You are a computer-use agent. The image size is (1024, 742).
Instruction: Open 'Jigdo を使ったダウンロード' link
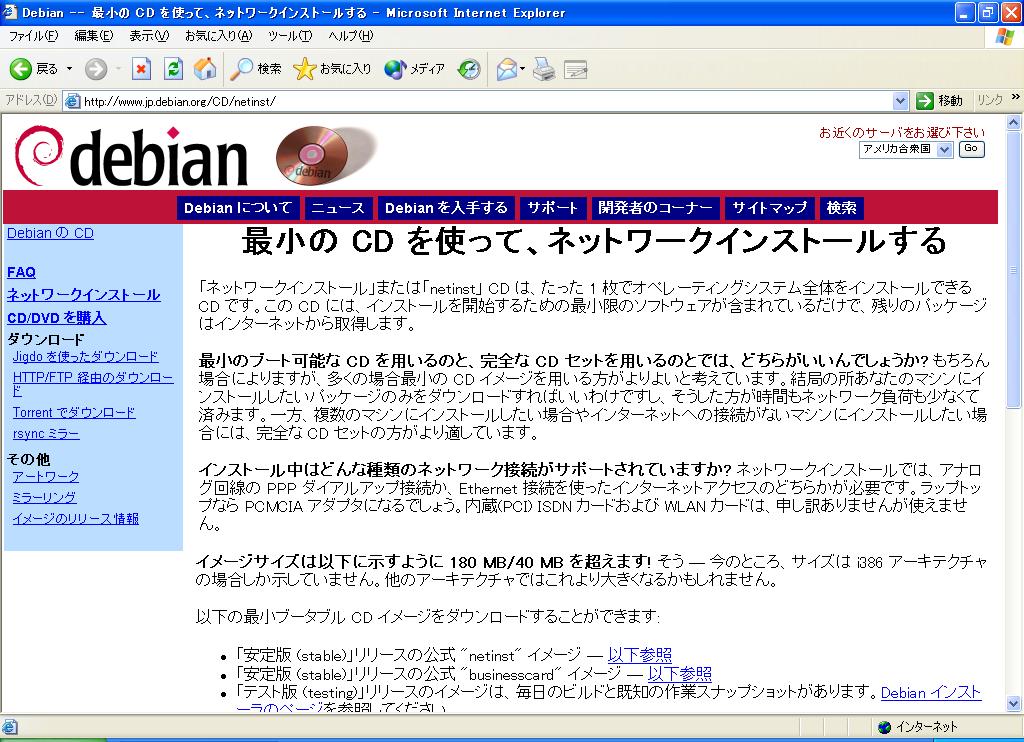click(86, 357)
